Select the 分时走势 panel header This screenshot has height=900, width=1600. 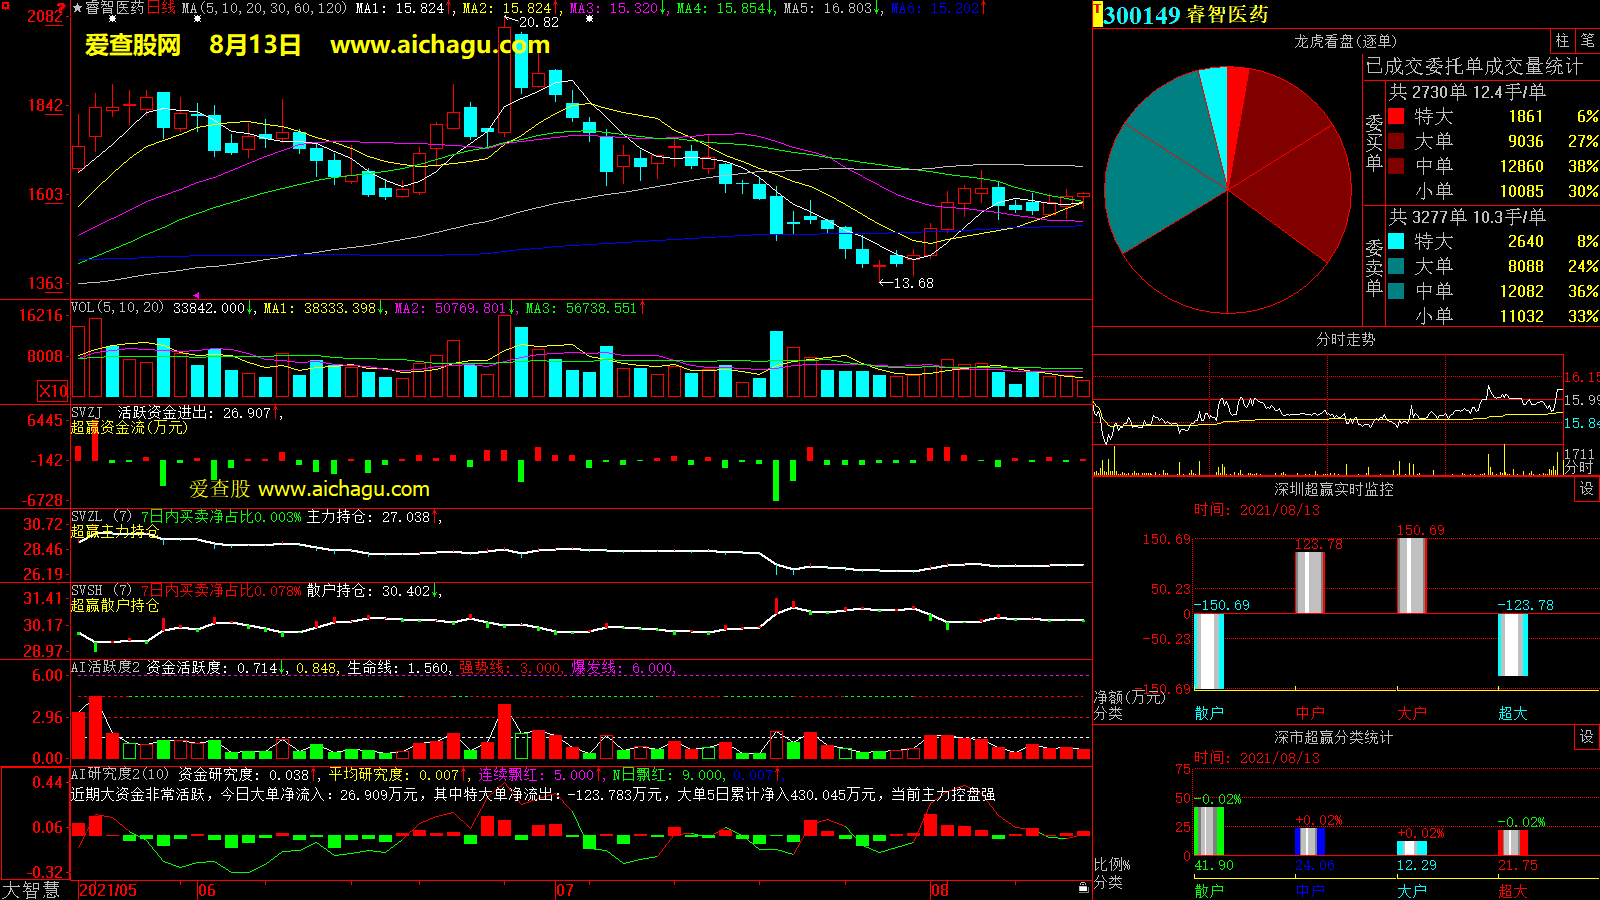(x=1345, y=339)
